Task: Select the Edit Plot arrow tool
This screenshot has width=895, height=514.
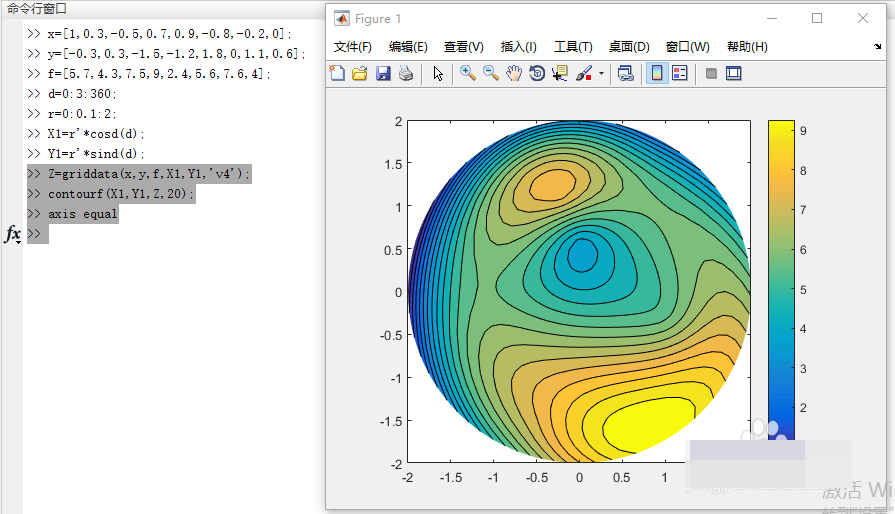Action: click(x=438, y=73)
